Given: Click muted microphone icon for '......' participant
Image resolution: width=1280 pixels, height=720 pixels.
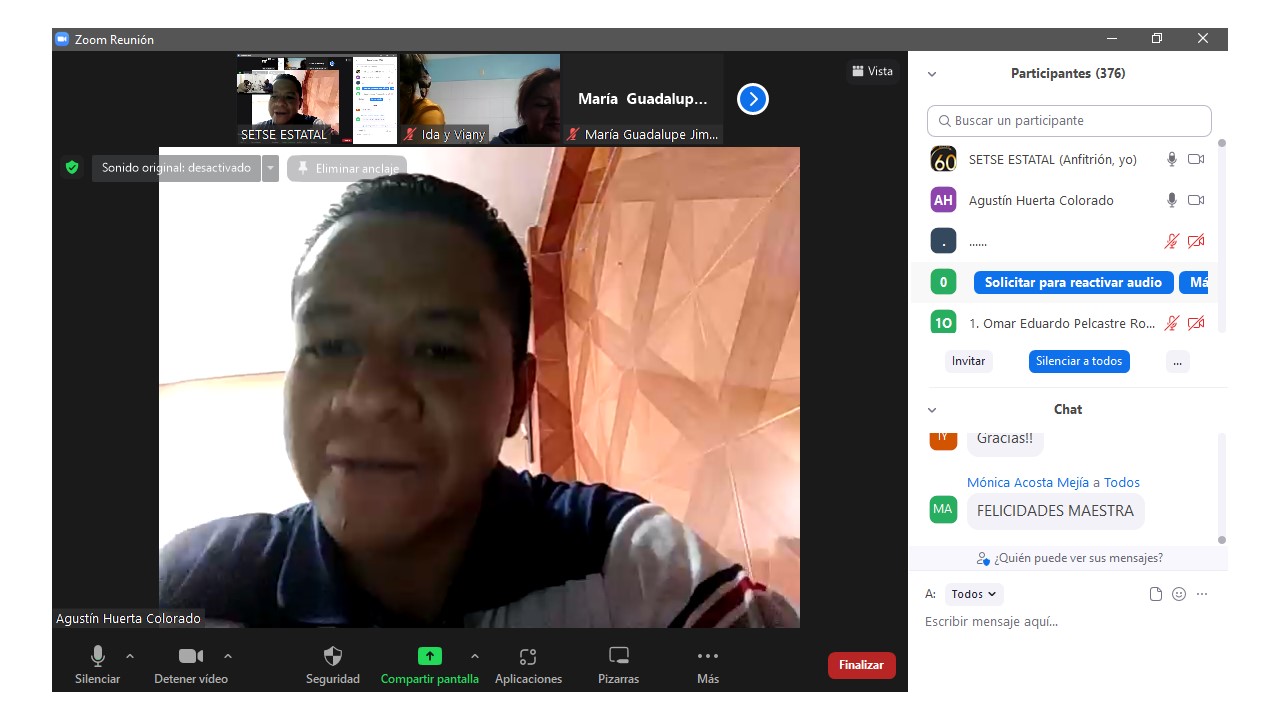Looking at the screenshot, I should [x=1171, y=241].
